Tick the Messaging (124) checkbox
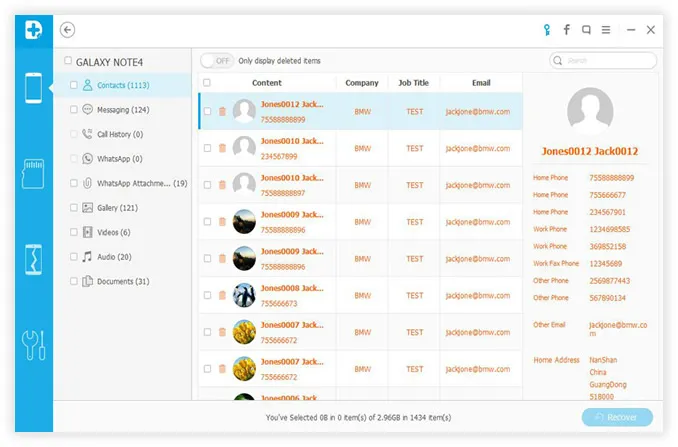 click(74, 110)
